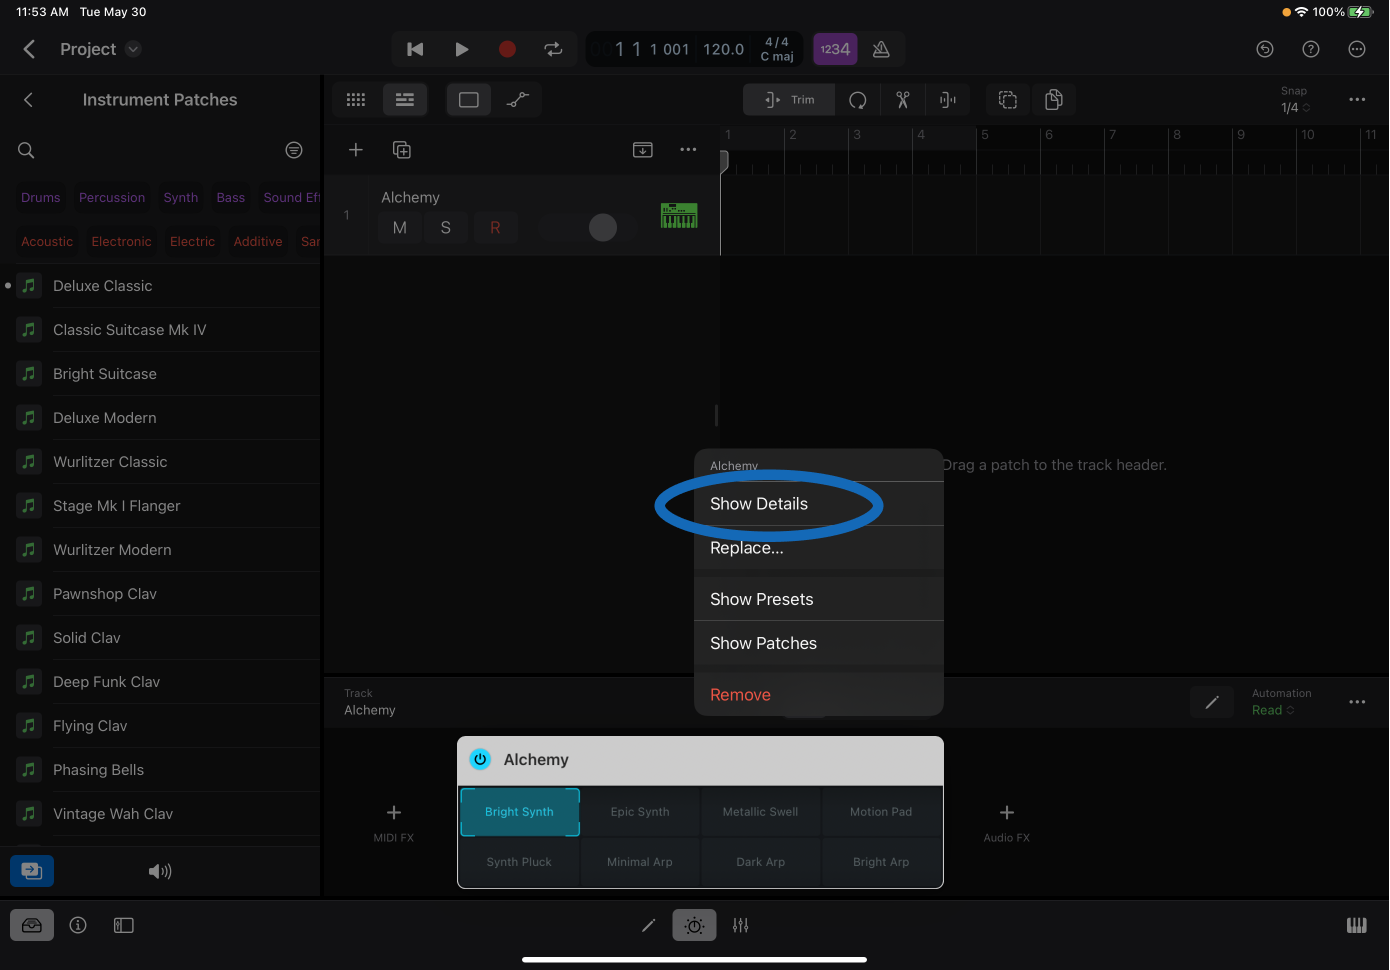Image resolution: width=1390 pixels, height=970 pixels.
Task: Toggle the patch preview speaker icon
Action: click(x=160, y=872)
